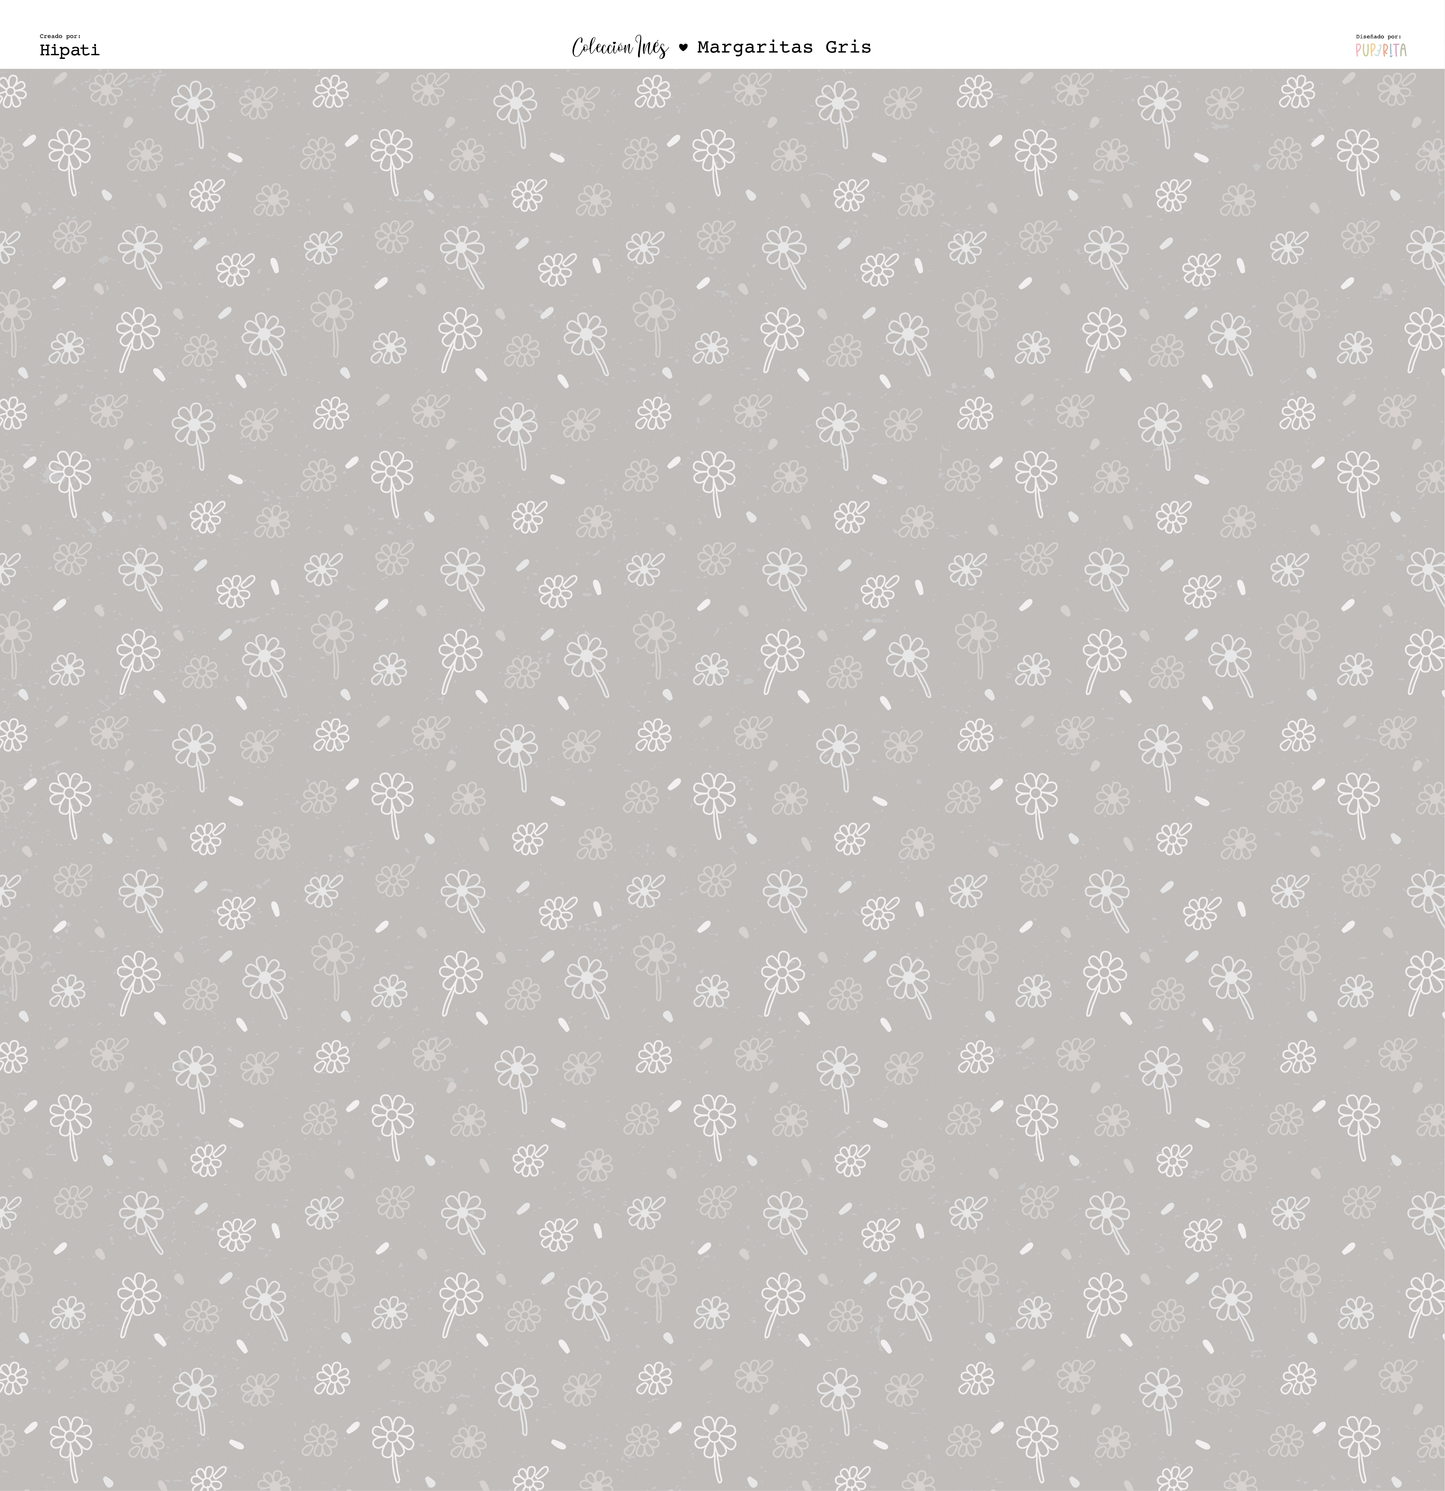Click the faded daisy under the Purpurita logo
Screen dimensions: 1445x1491
1395,89
